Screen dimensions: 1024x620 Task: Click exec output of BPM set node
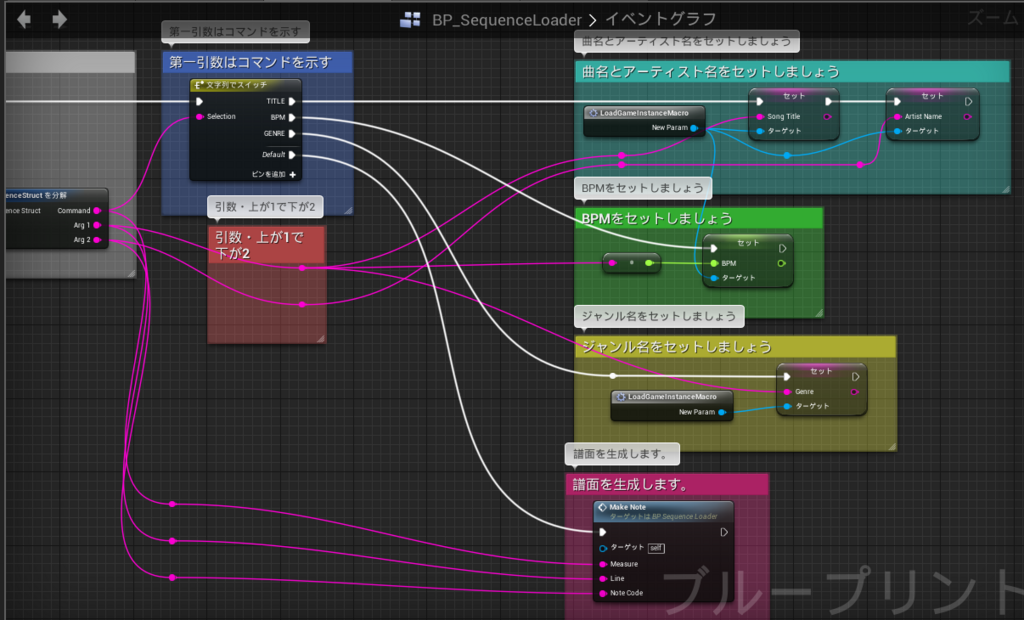(x=782, y=248)
